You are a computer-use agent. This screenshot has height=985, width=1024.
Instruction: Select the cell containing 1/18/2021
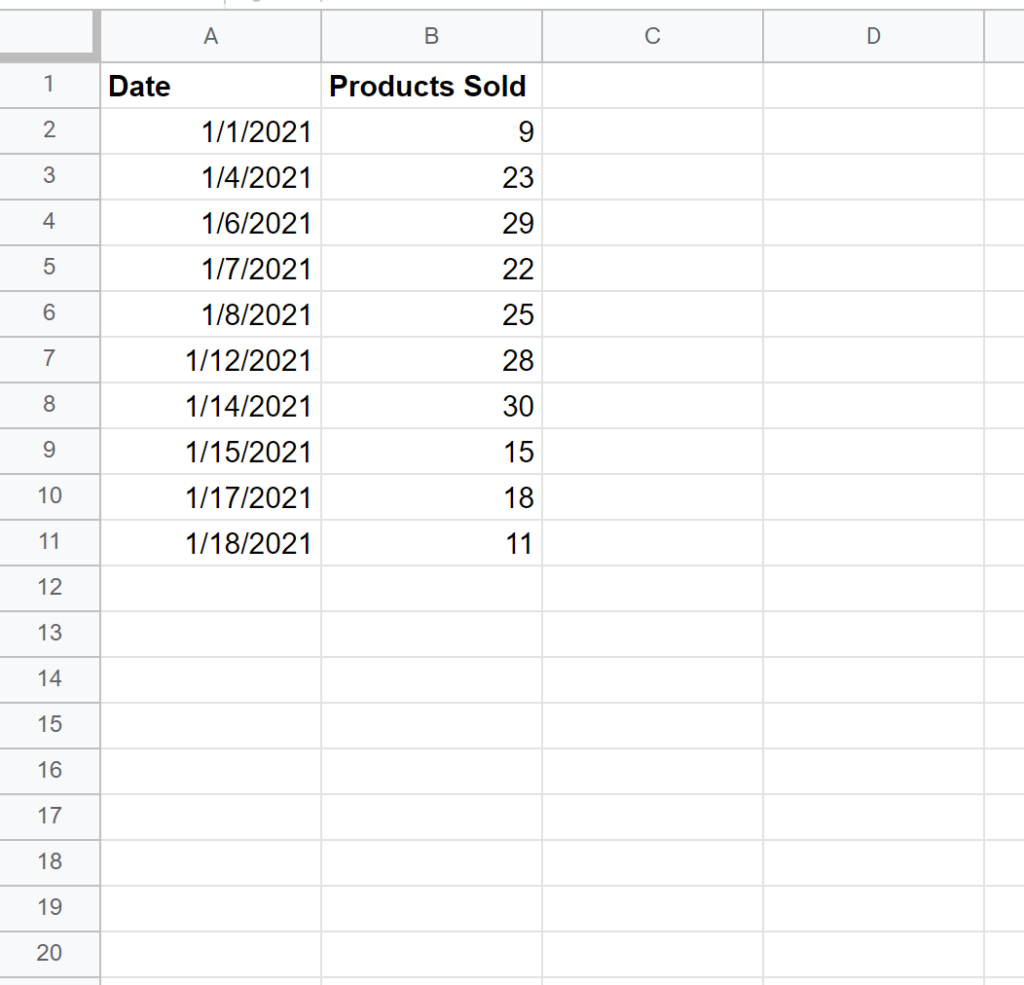pos(210,543)
